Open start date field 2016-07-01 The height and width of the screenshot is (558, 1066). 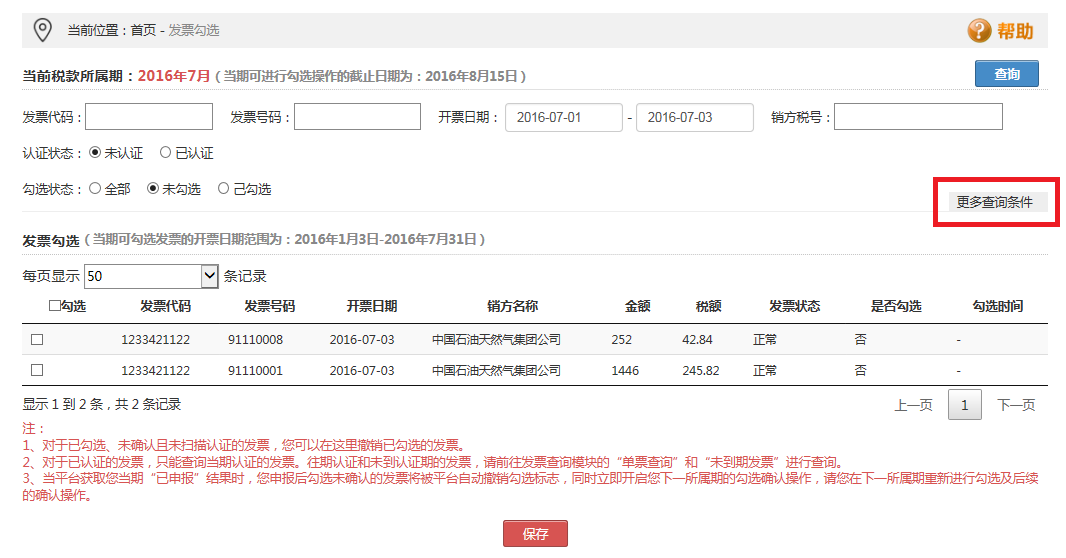click(x=564, y=118)
